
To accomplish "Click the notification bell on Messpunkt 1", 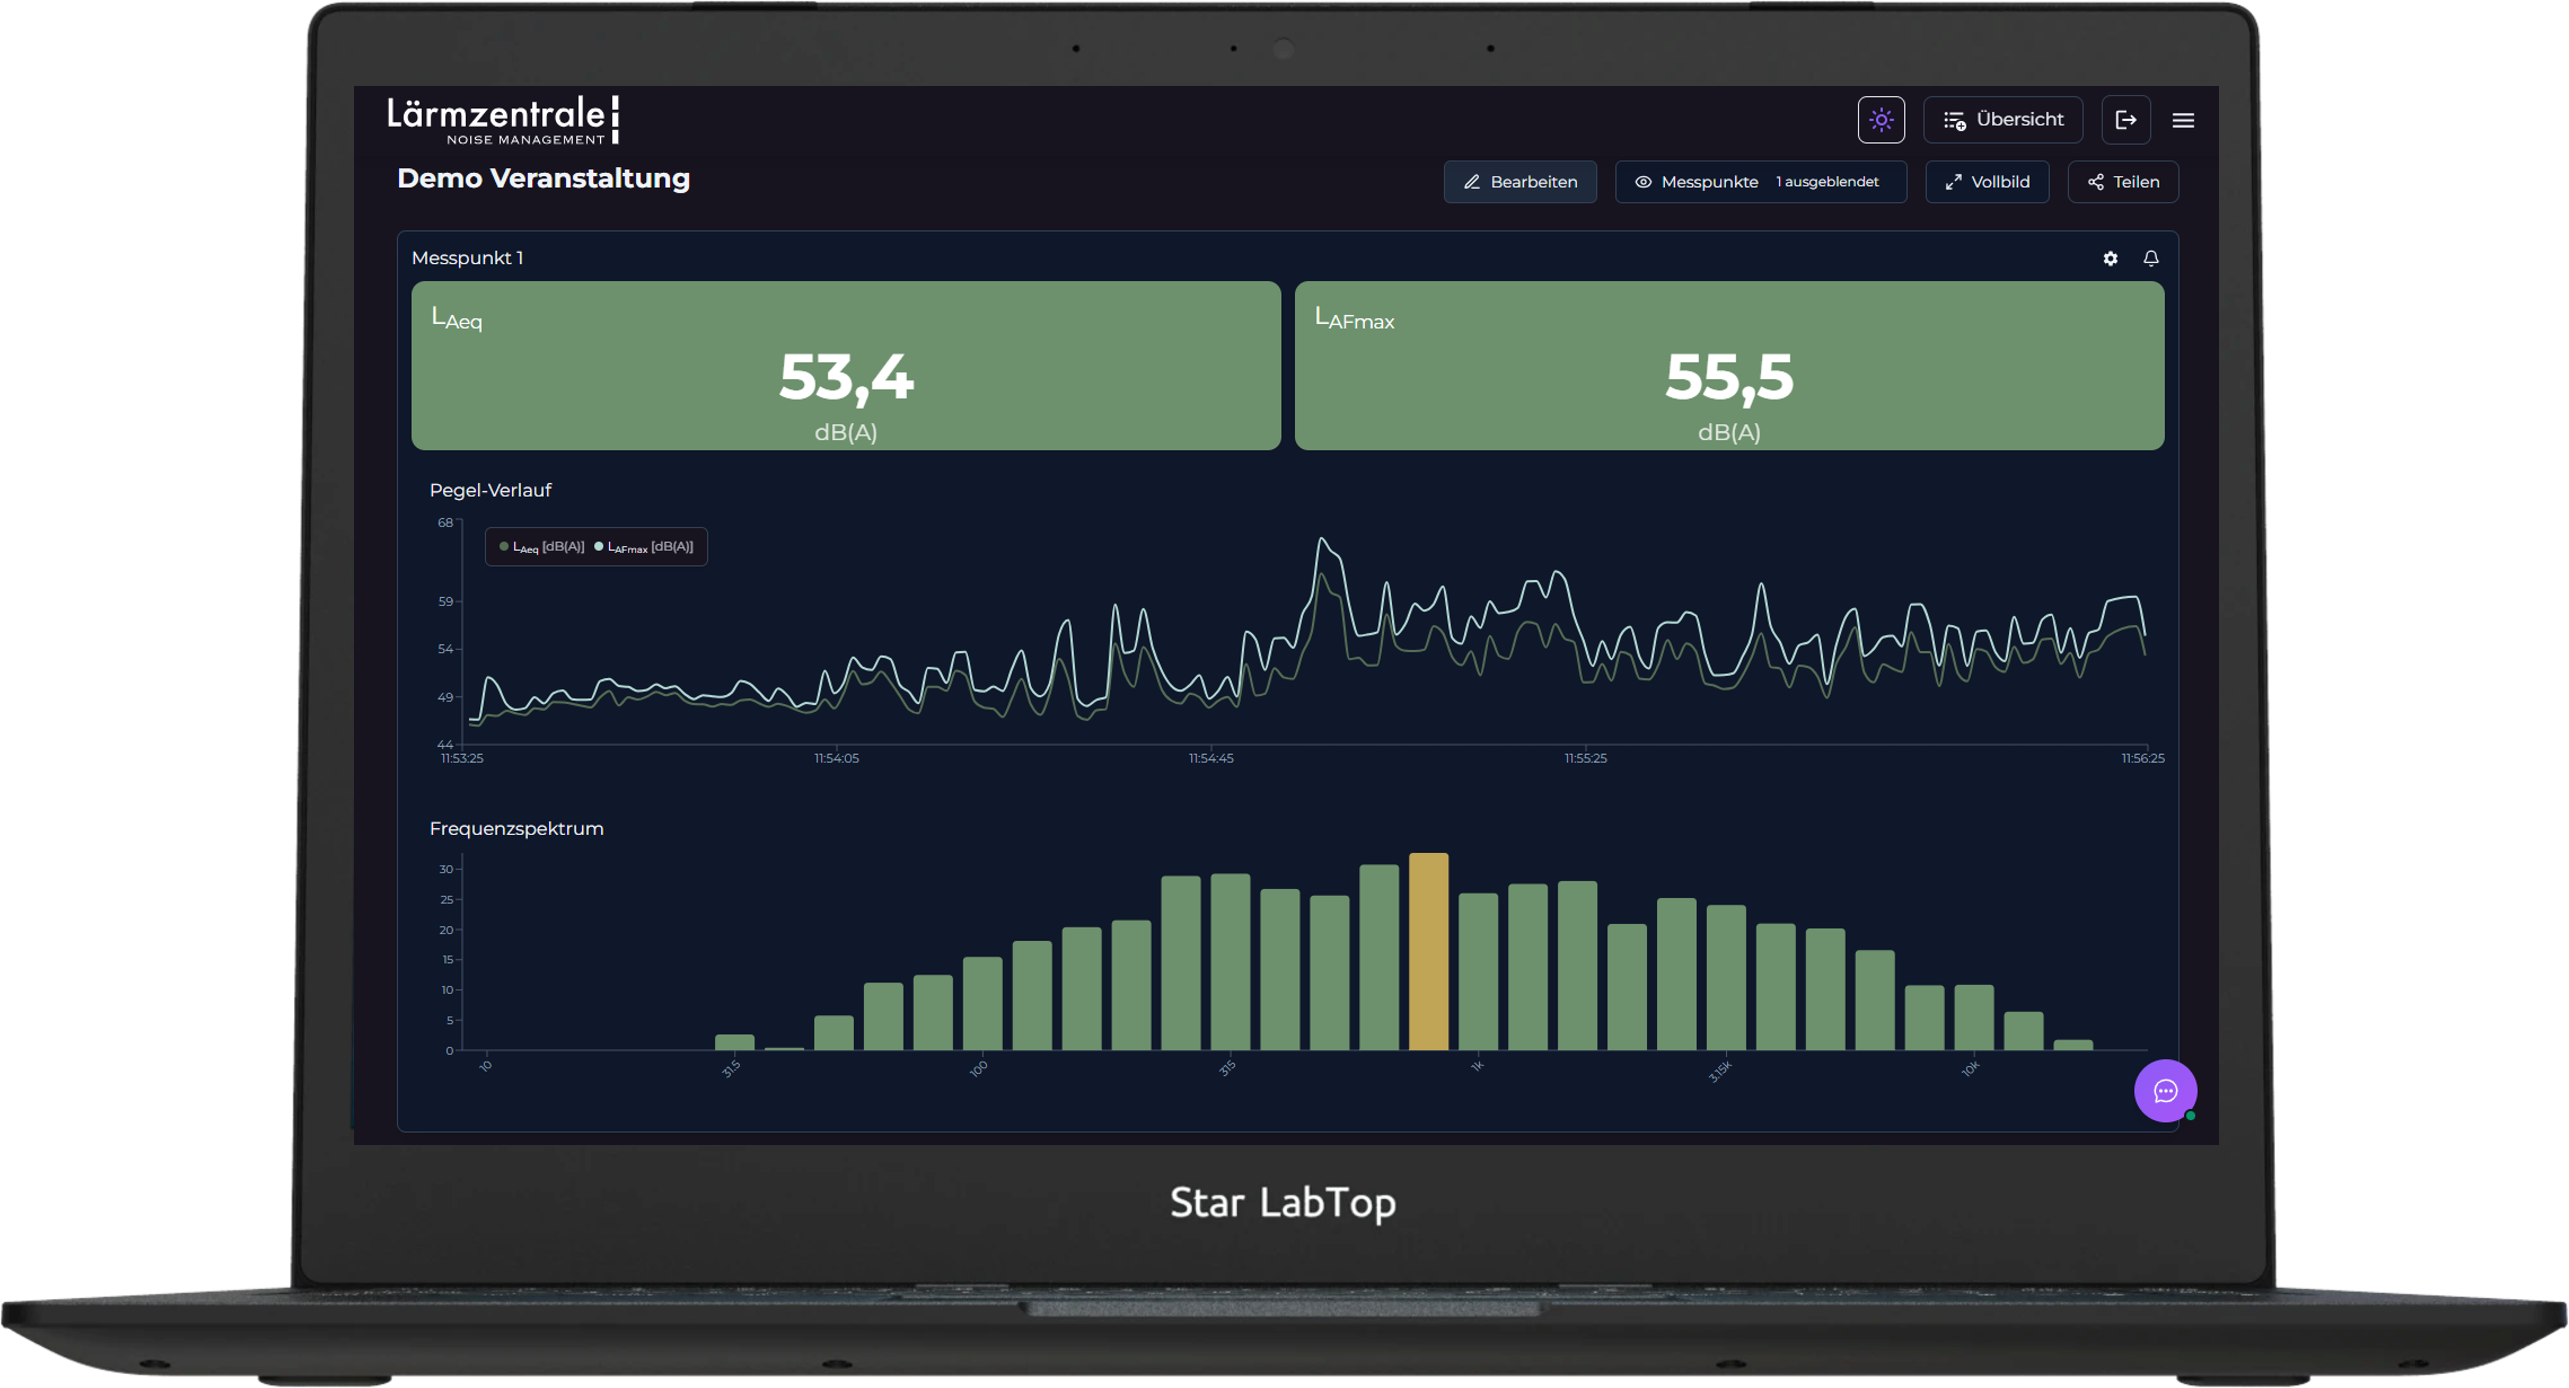I will coord(2150,258).
